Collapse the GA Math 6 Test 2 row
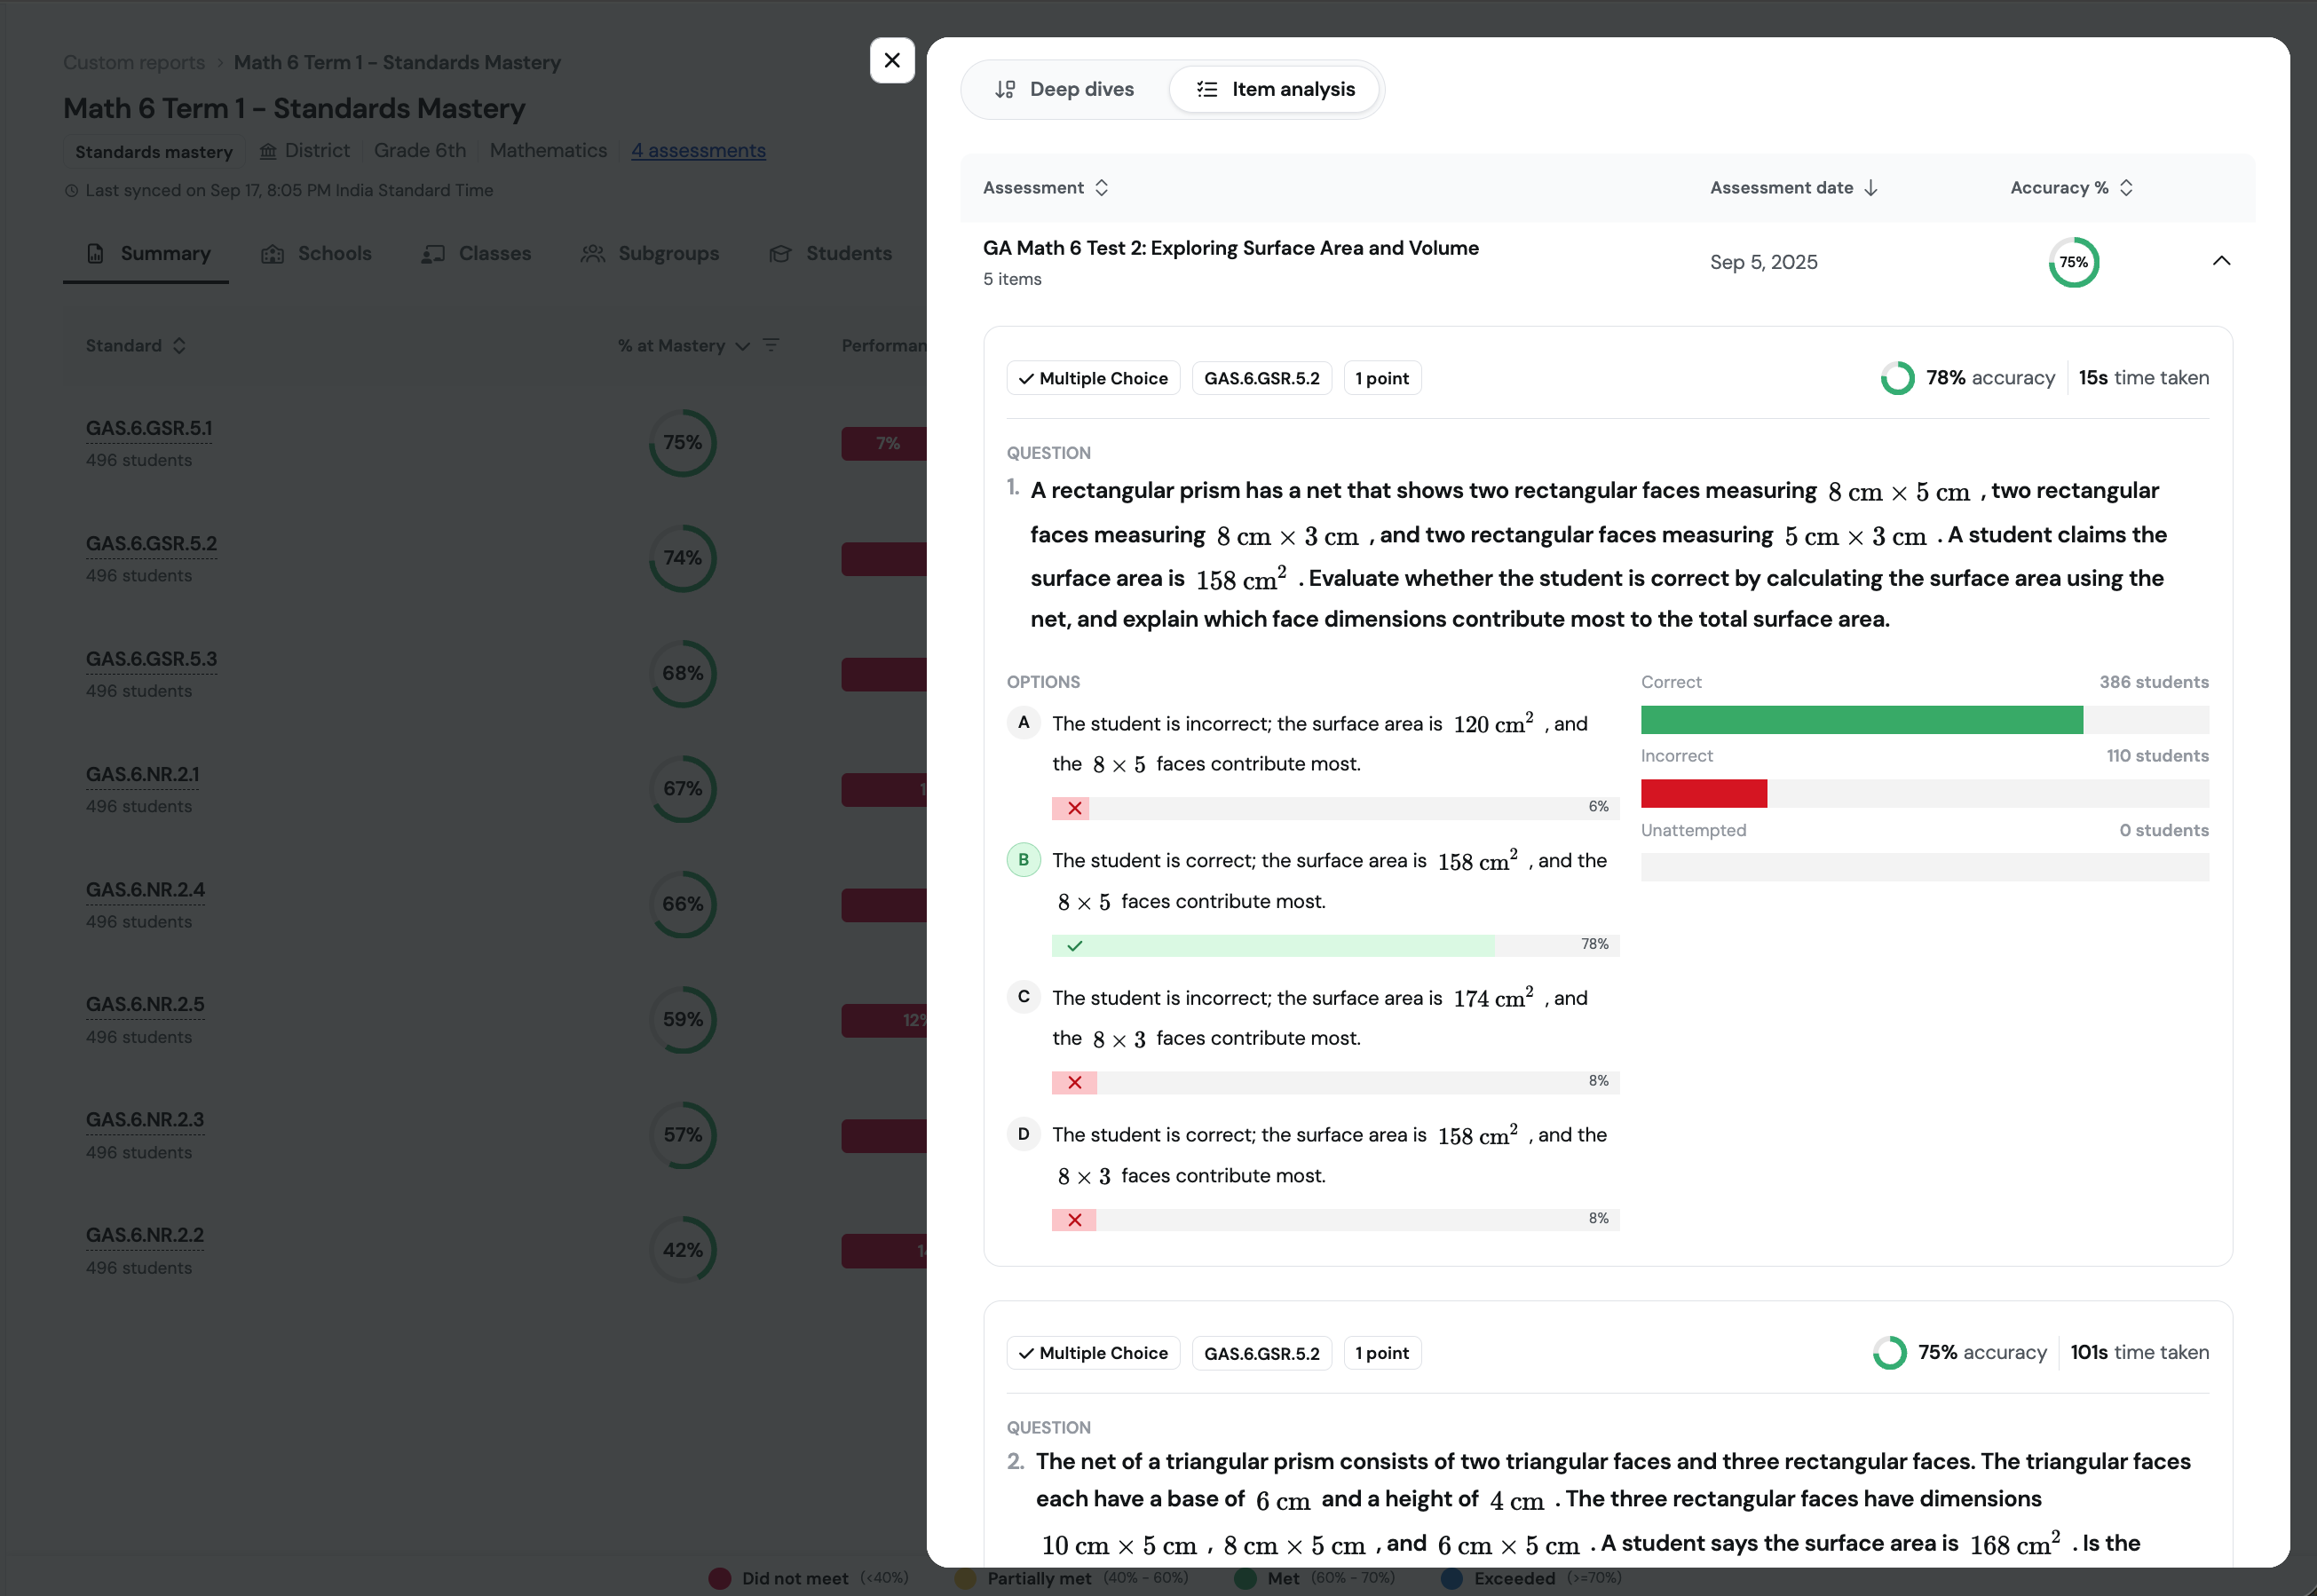This screenshot has width=2317, height=1596. tap(2221, 261)
